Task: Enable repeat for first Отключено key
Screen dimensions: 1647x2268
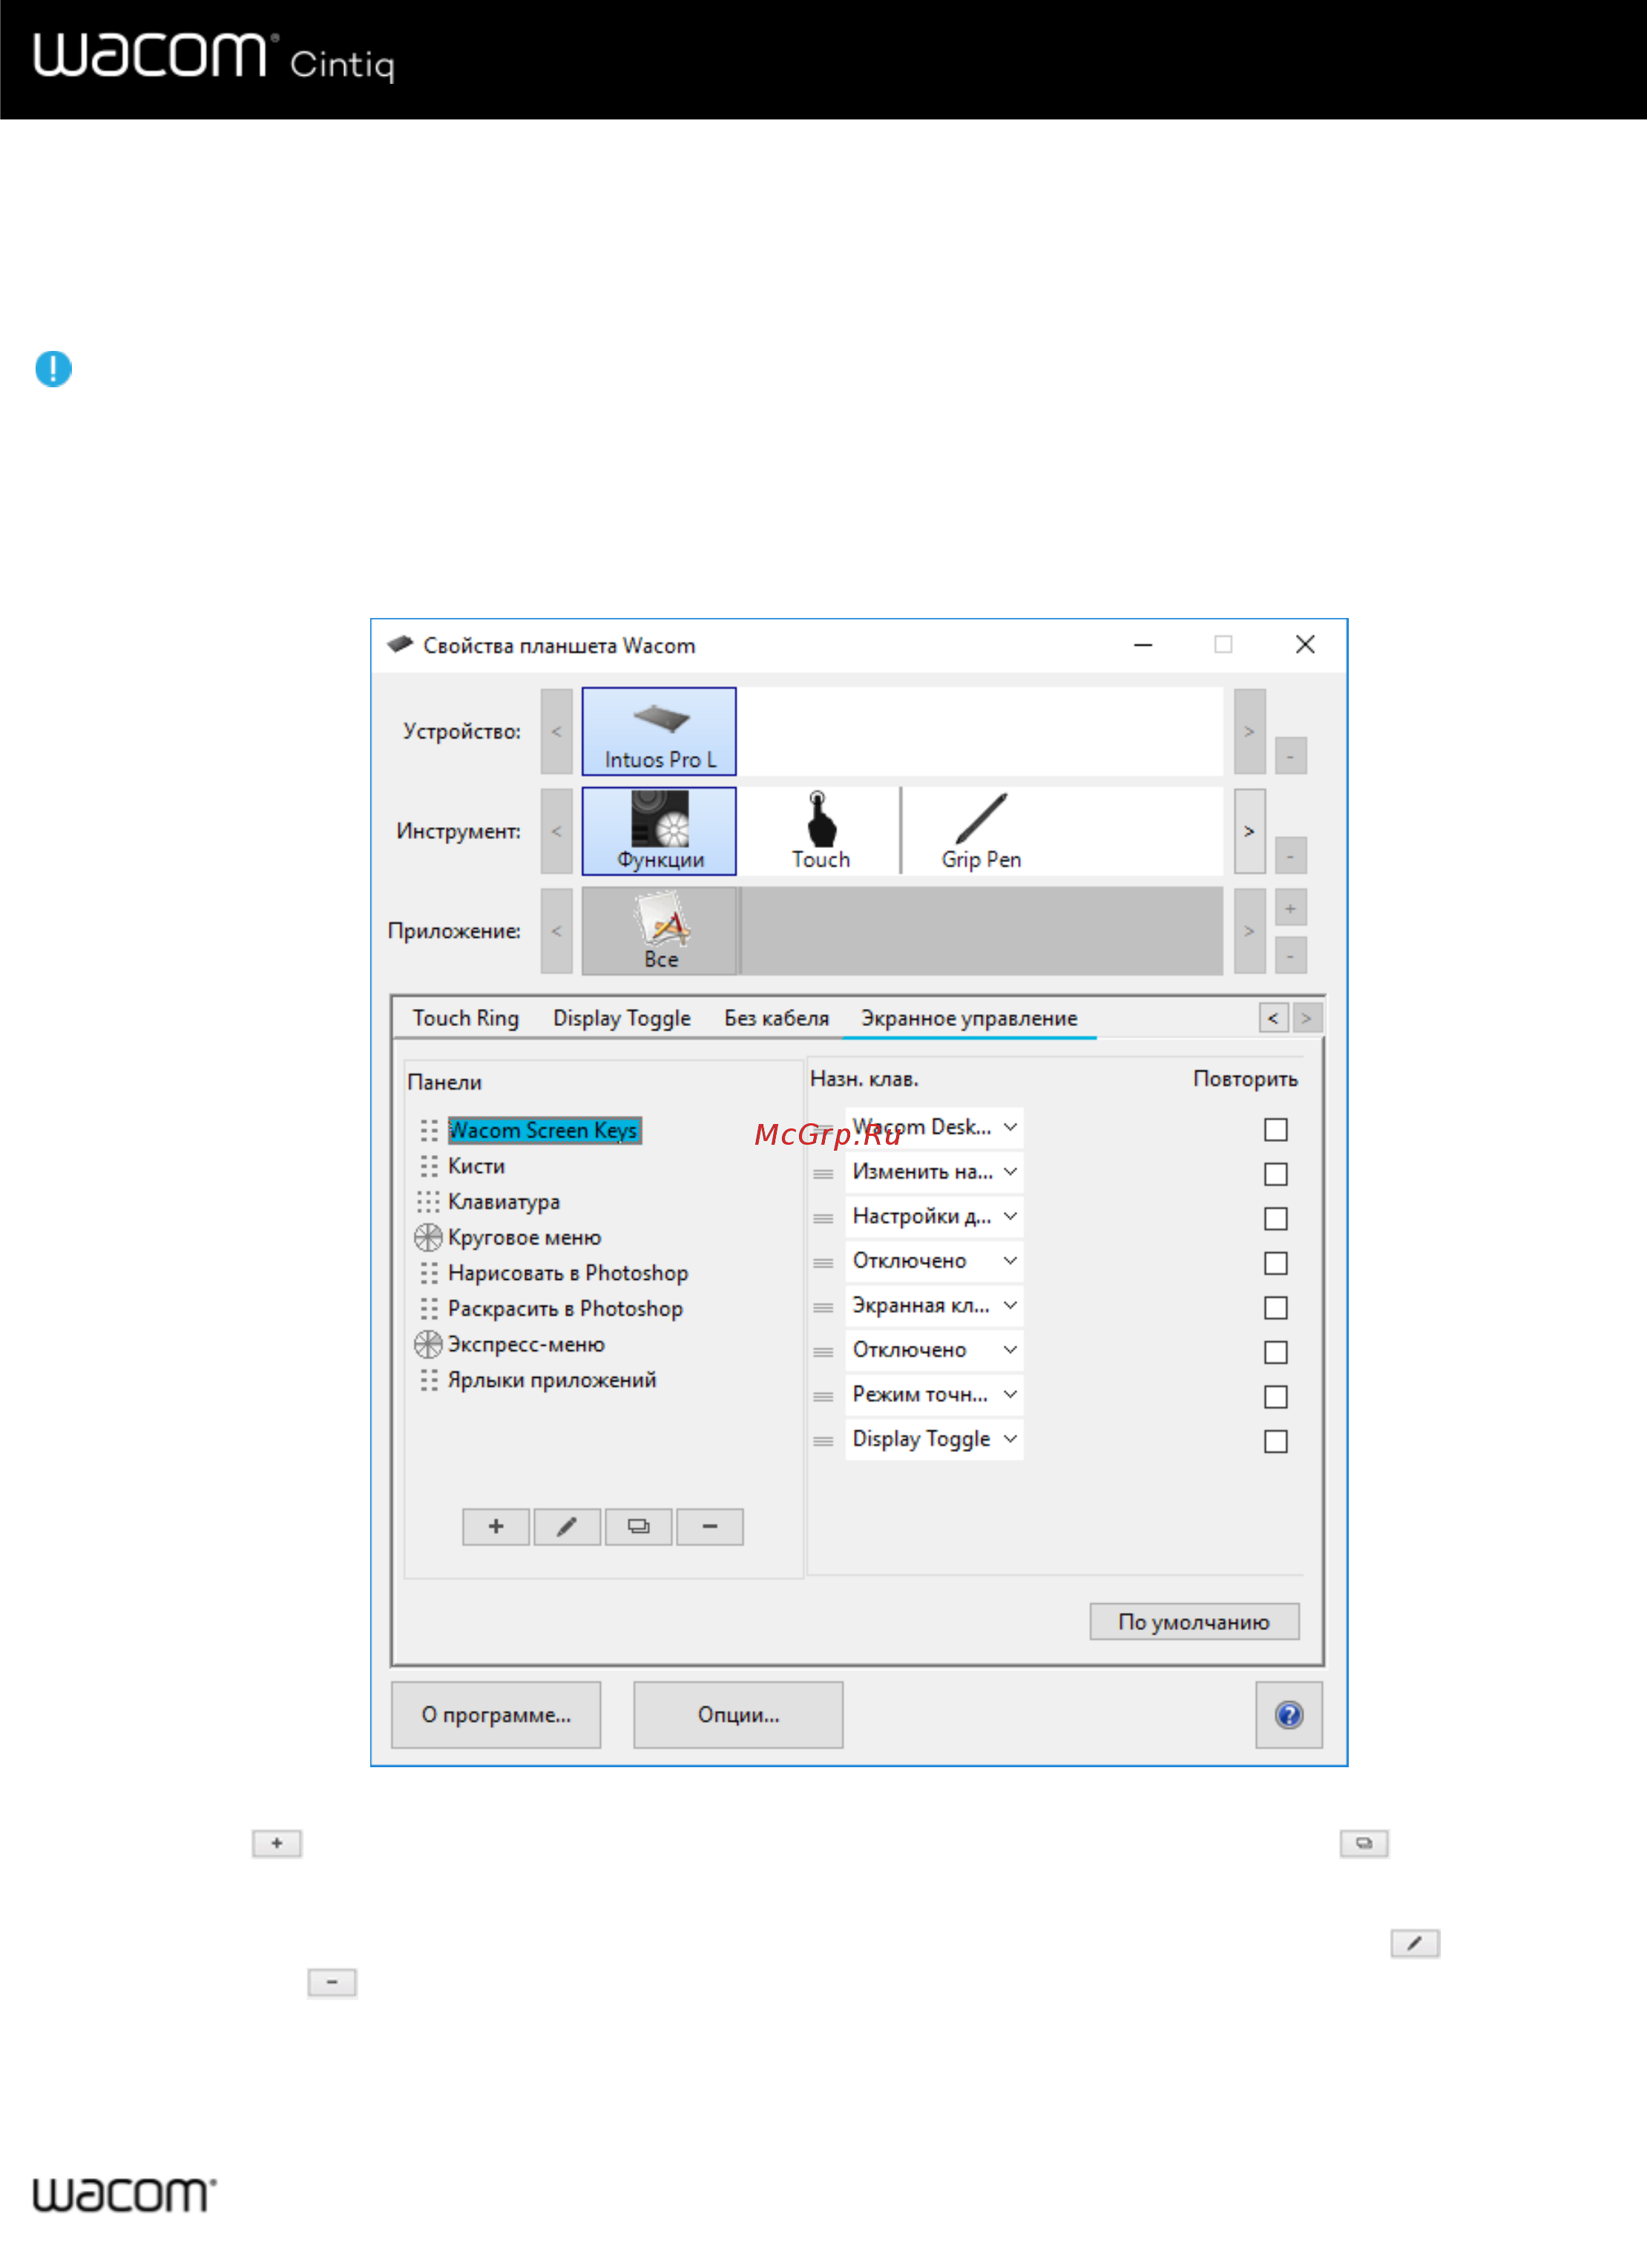Action: point(1275,1263)
